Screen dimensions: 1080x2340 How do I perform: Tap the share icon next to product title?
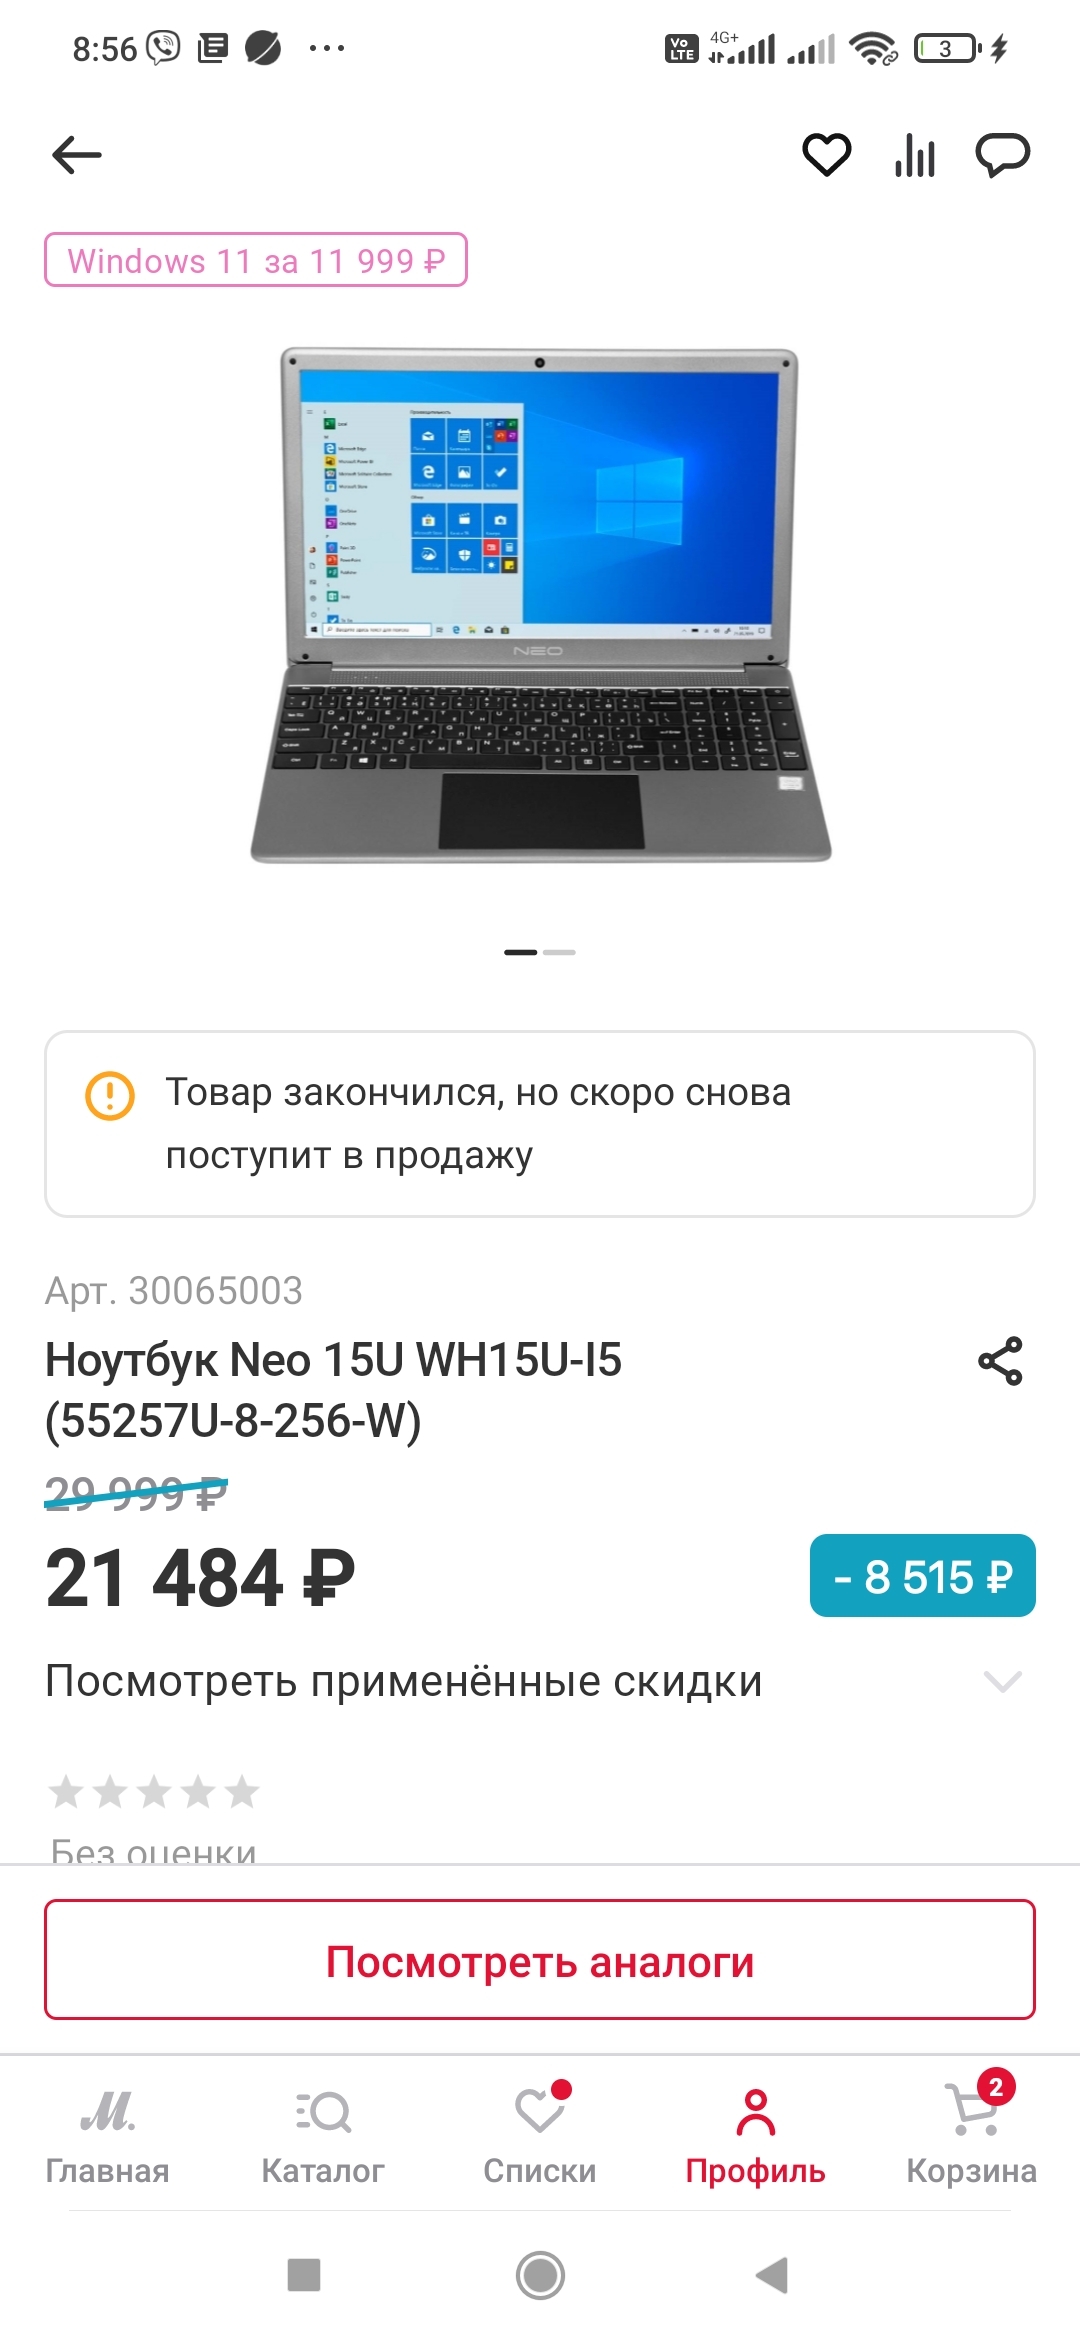(1001, 1361)
